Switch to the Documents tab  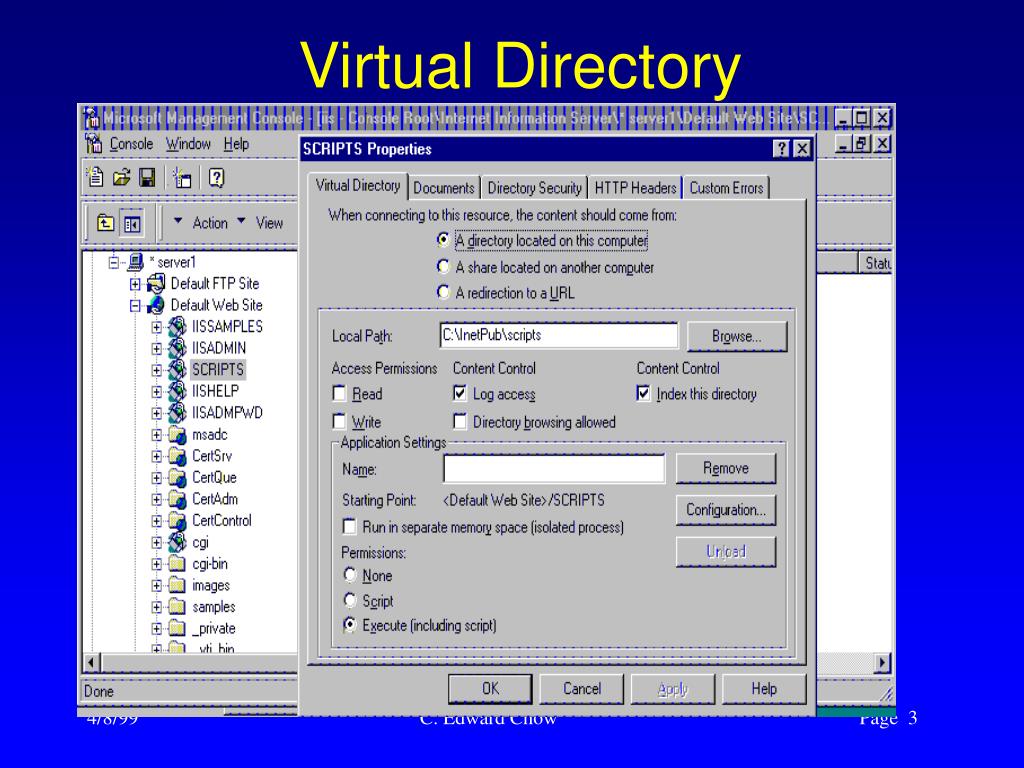click(444, 188)
